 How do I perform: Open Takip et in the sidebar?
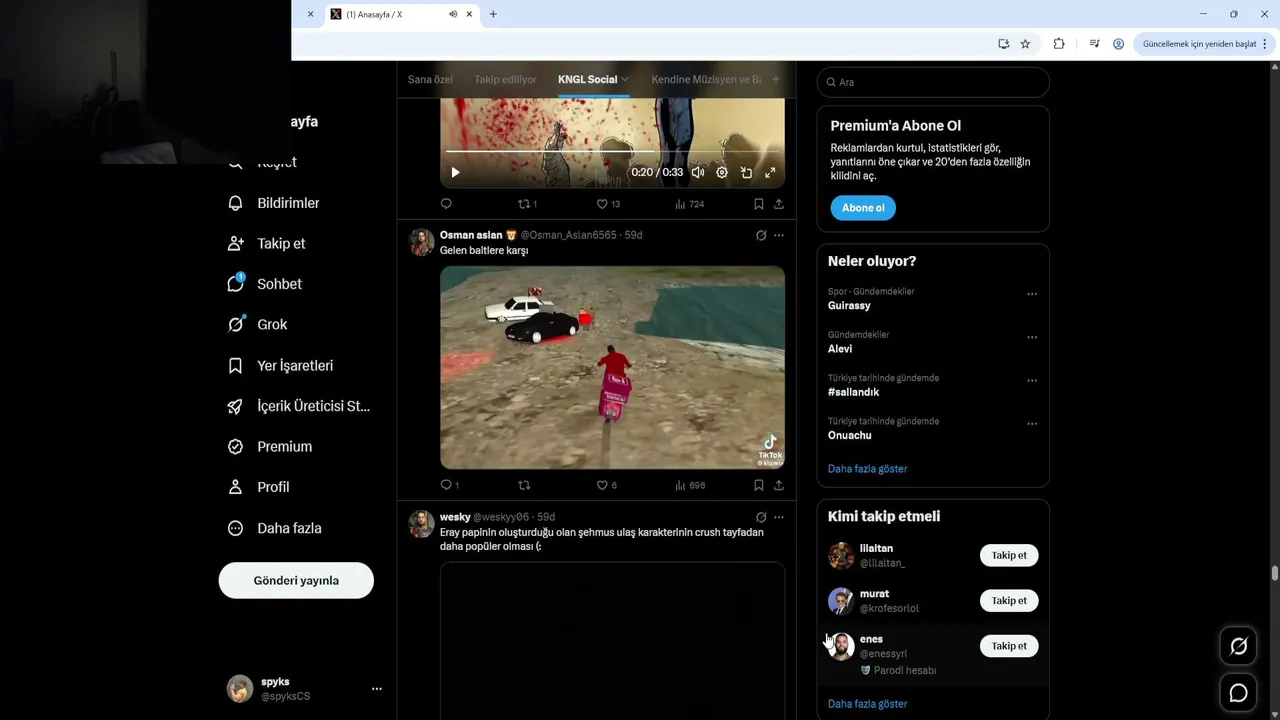coord(267,243)
